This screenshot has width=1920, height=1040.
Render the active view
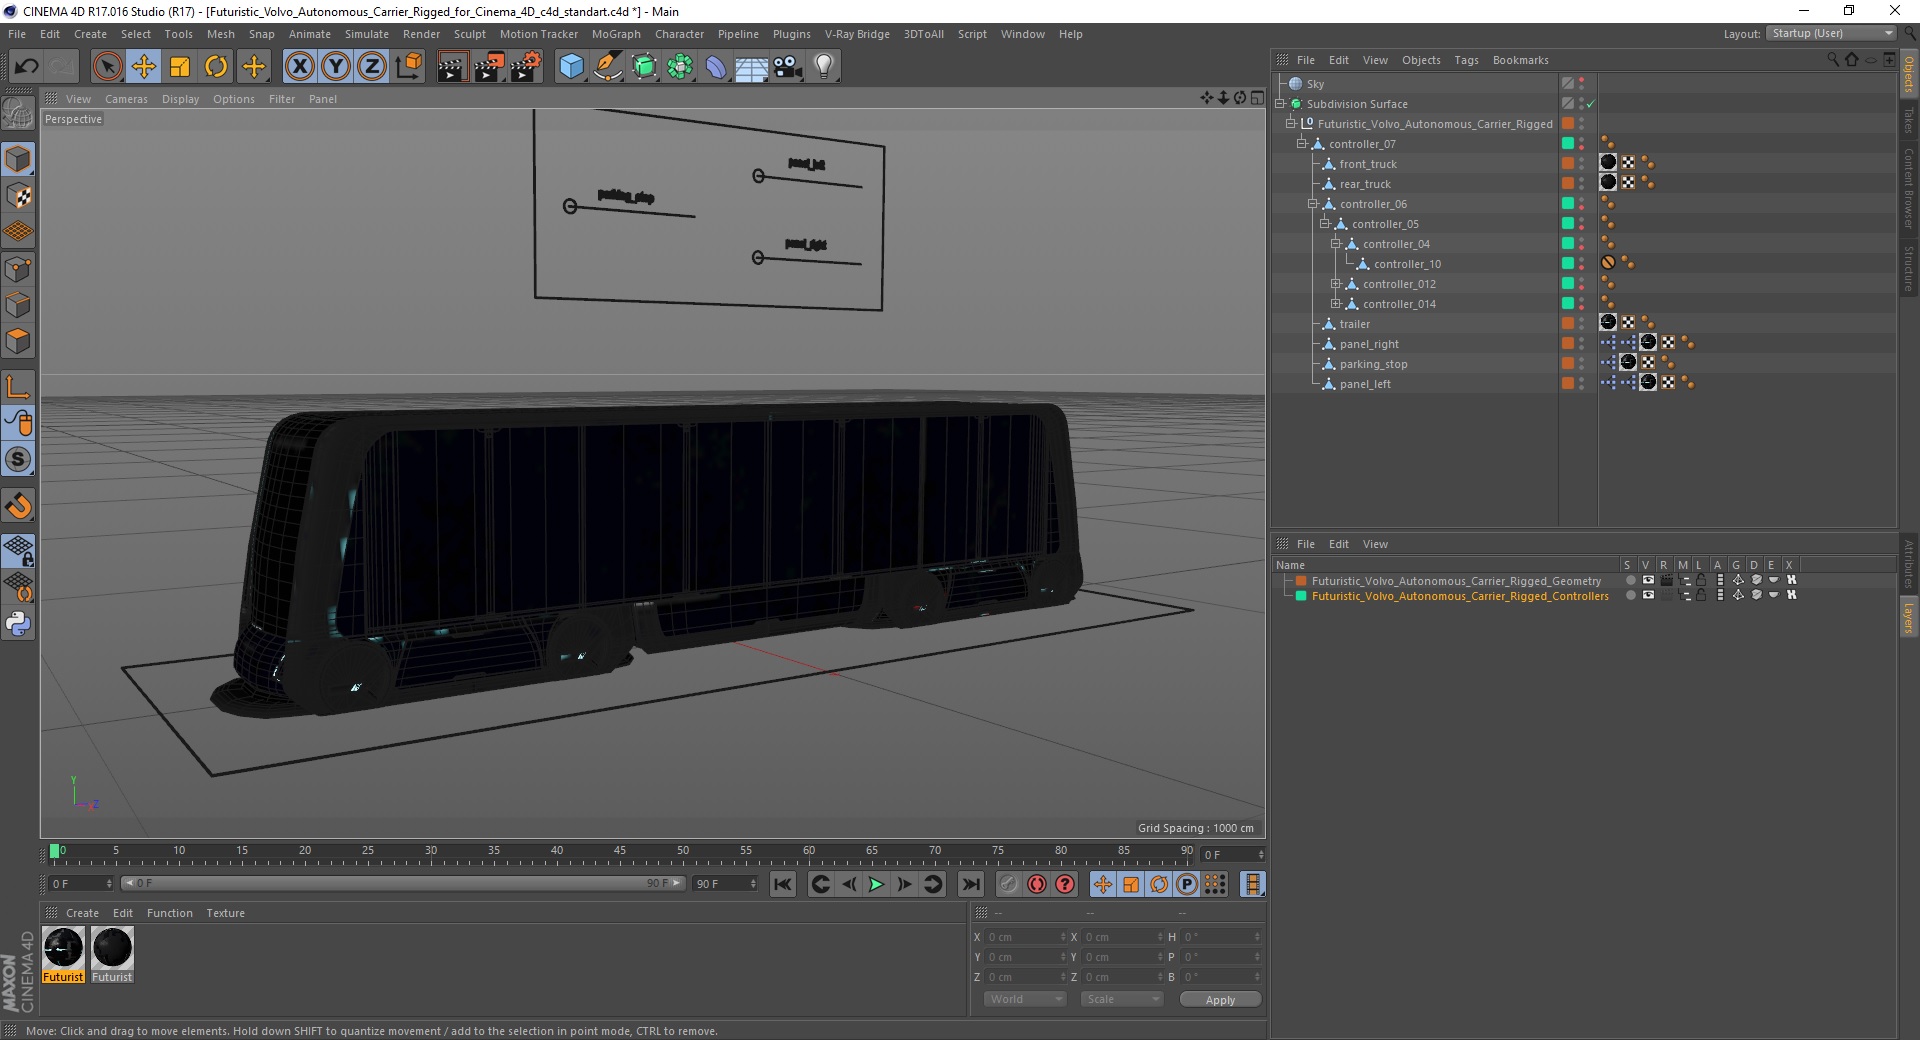coord(452,67)
